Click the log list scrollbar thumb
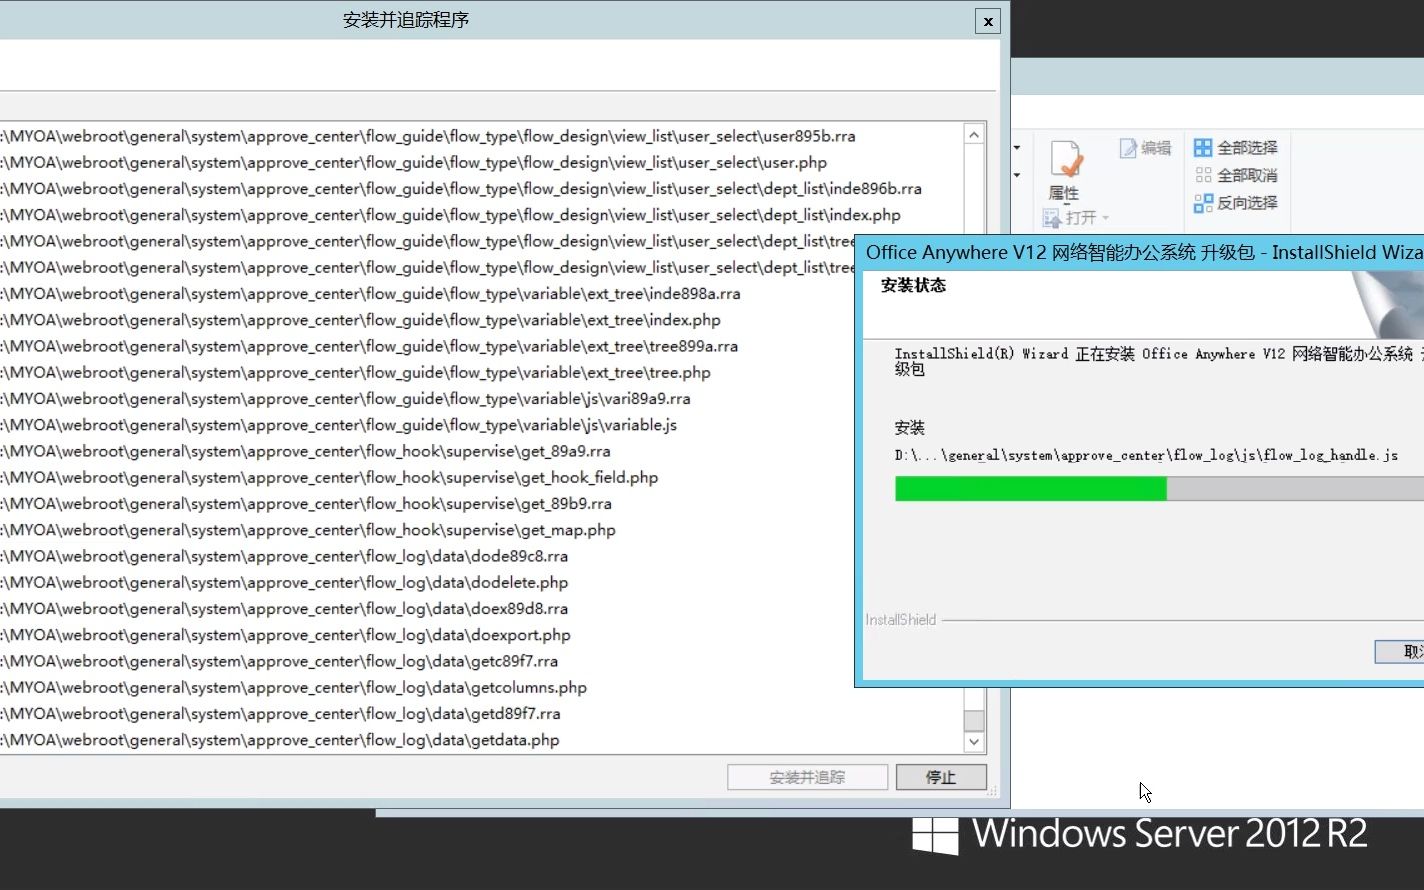Viewport: 1424px width, 890px height. pos(974,720)
